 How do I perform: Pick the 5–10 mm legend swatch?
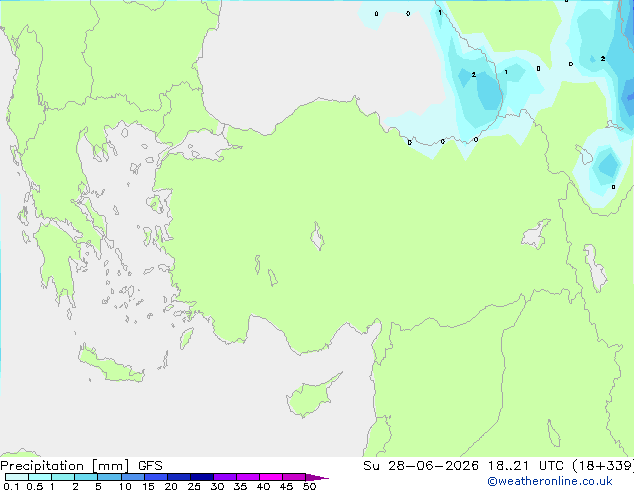(x=109, y=477)
